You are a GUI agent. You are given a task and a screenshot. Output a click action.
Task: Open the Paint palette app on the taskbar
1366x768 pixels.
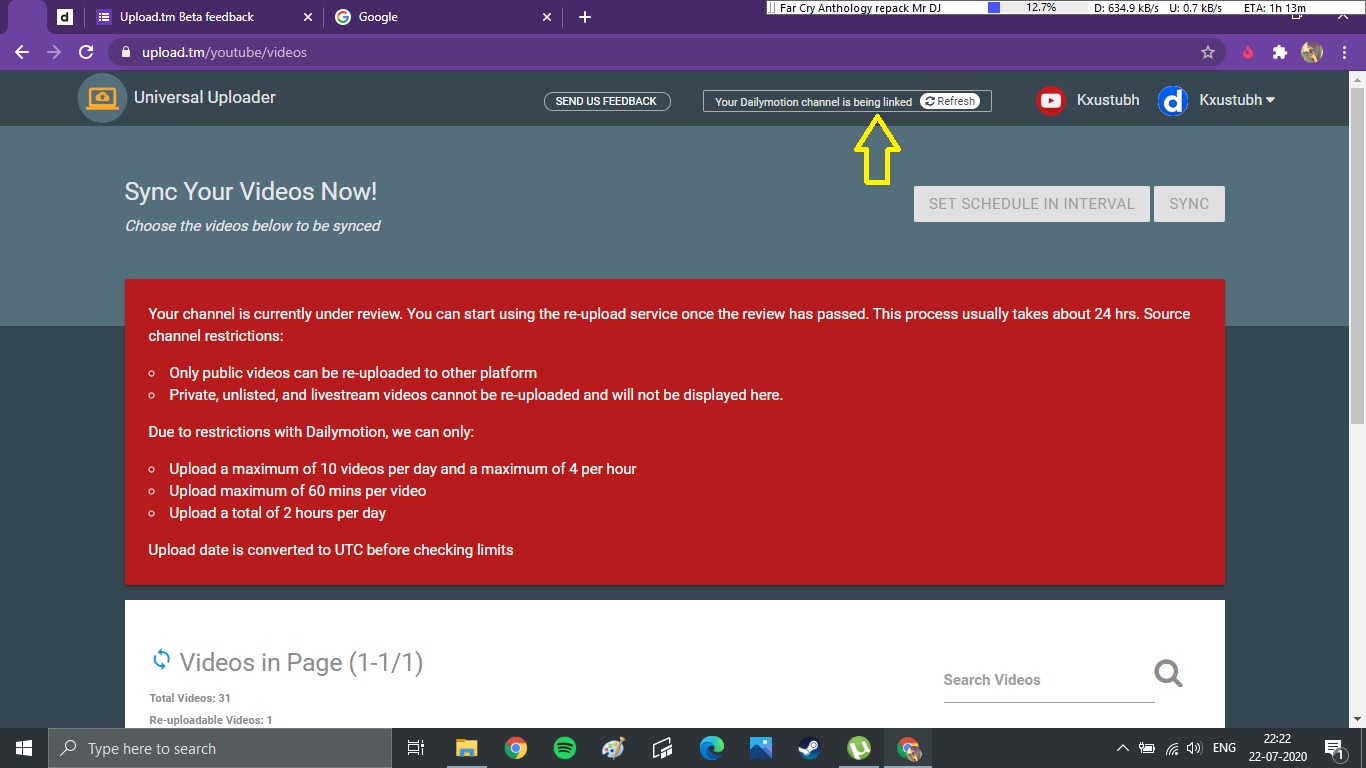613,748
